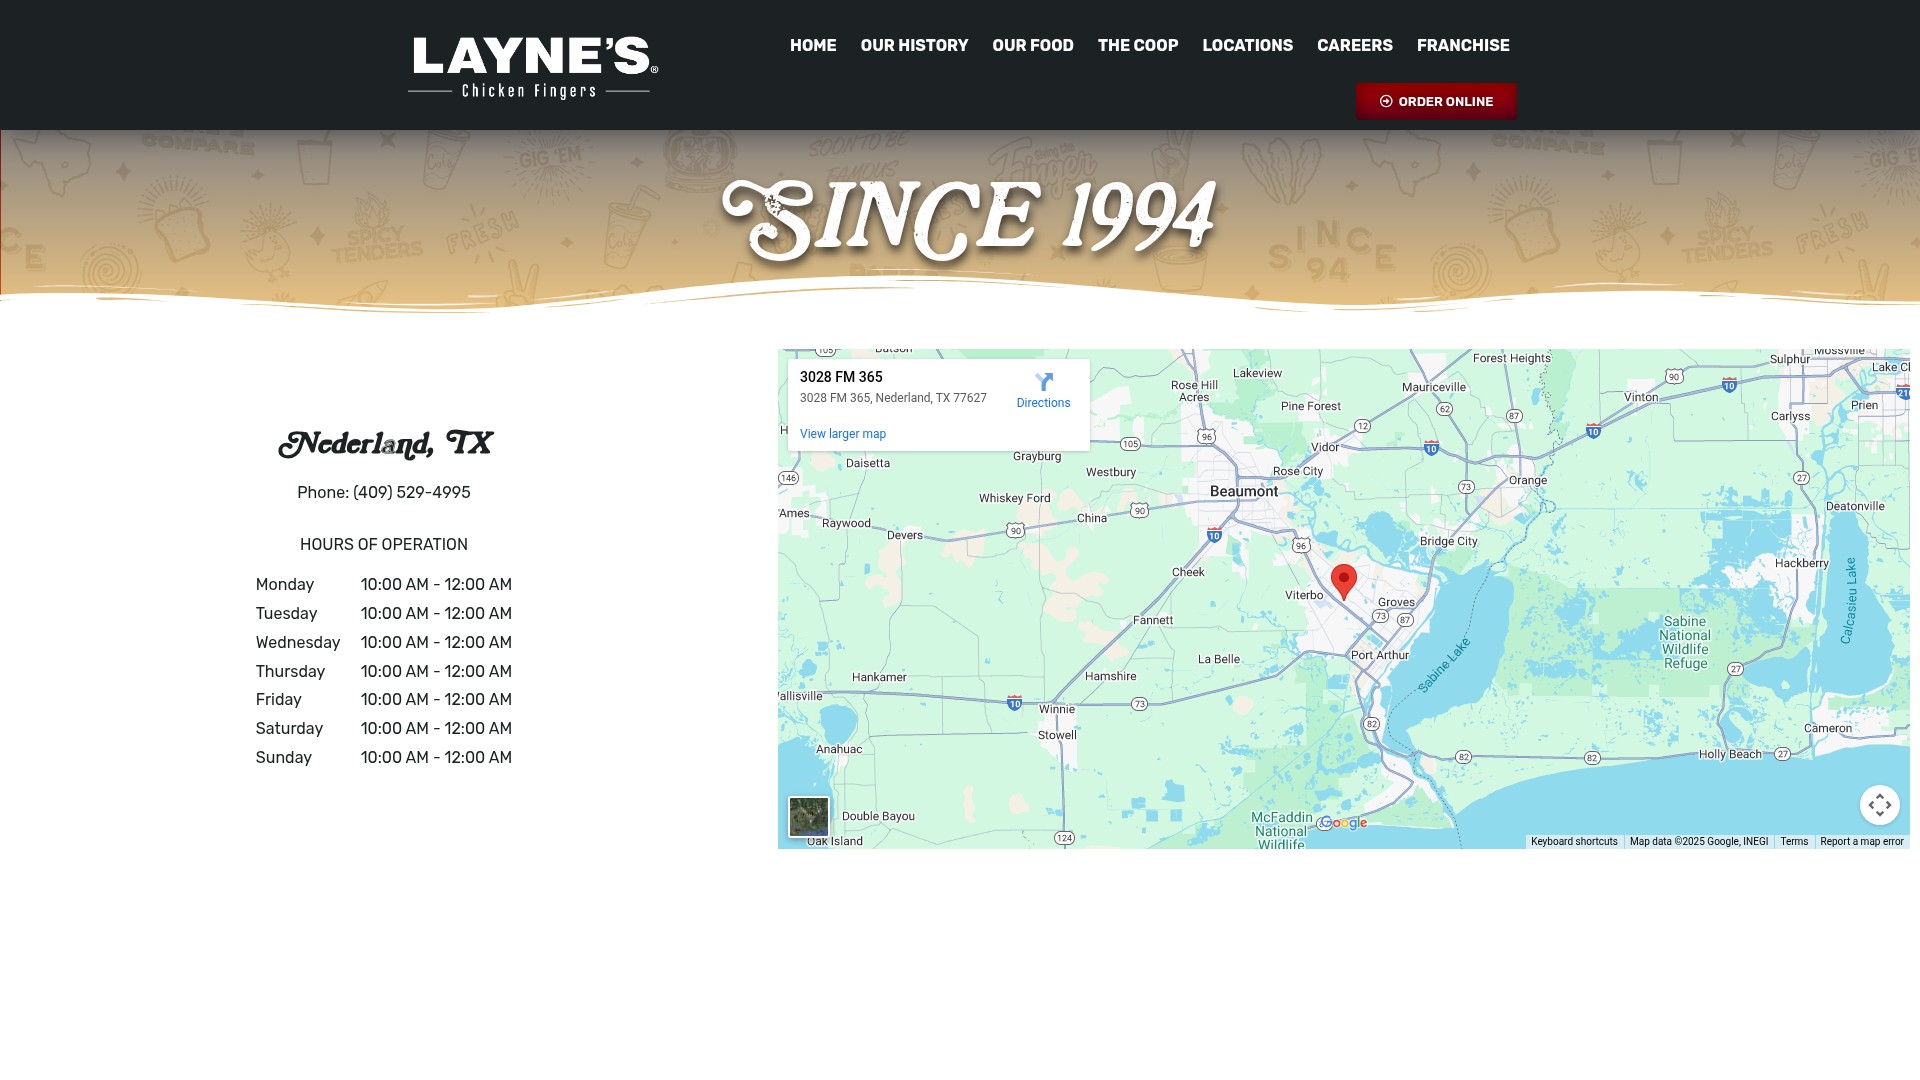Open the HOME menu item
Image resolution: width=1920 pixels, height=1080 pixels.
813,46
